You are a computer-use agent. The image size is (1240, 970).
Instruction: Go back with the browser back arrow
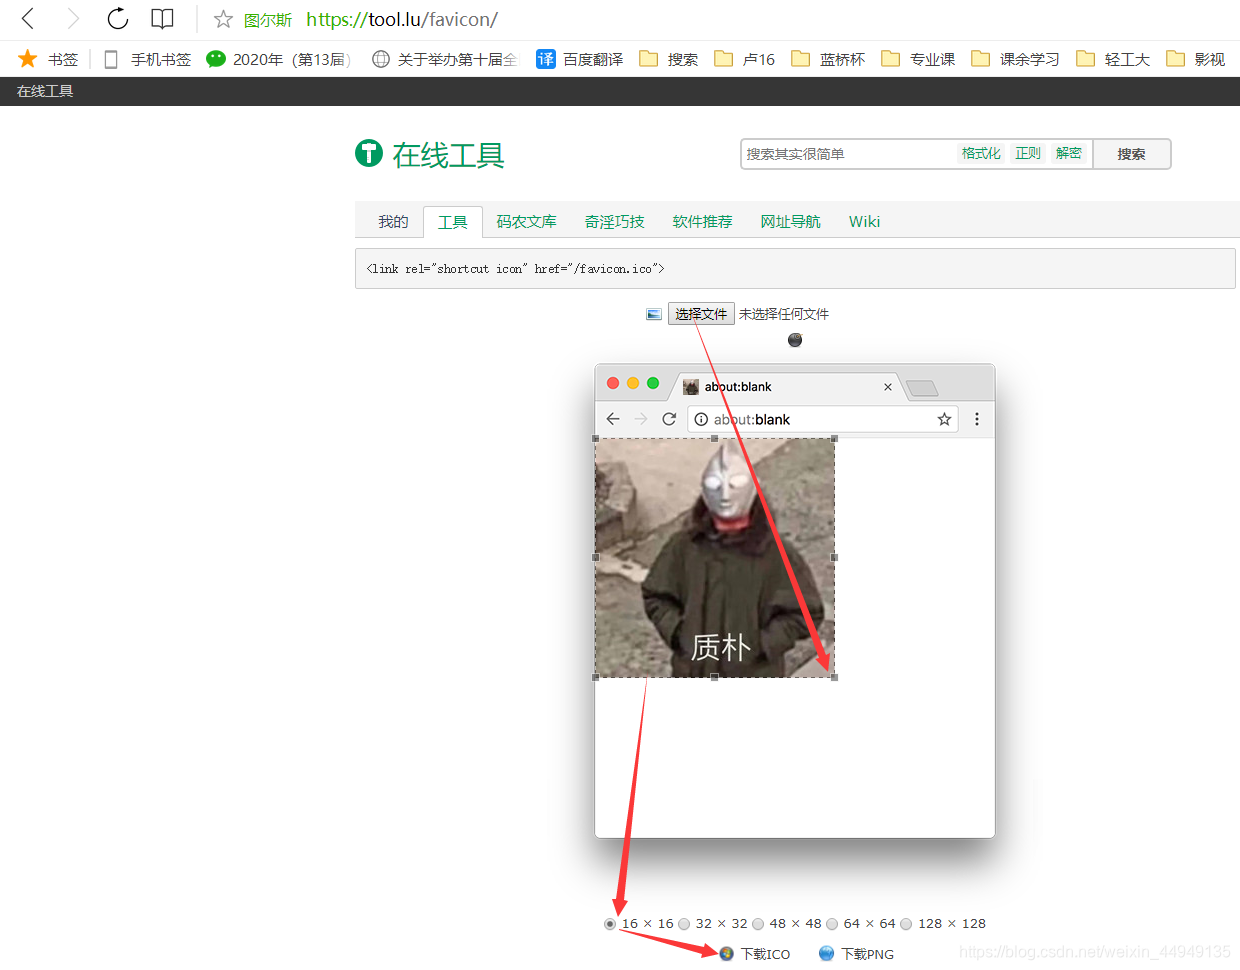tap(28, 18)
